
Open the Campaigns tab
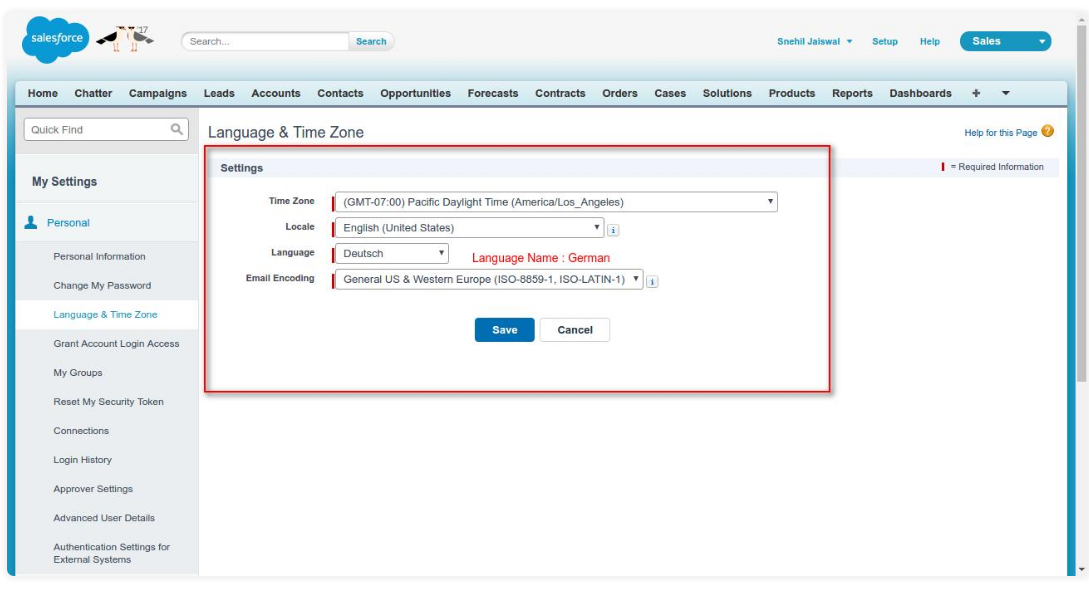pos(158,93)
